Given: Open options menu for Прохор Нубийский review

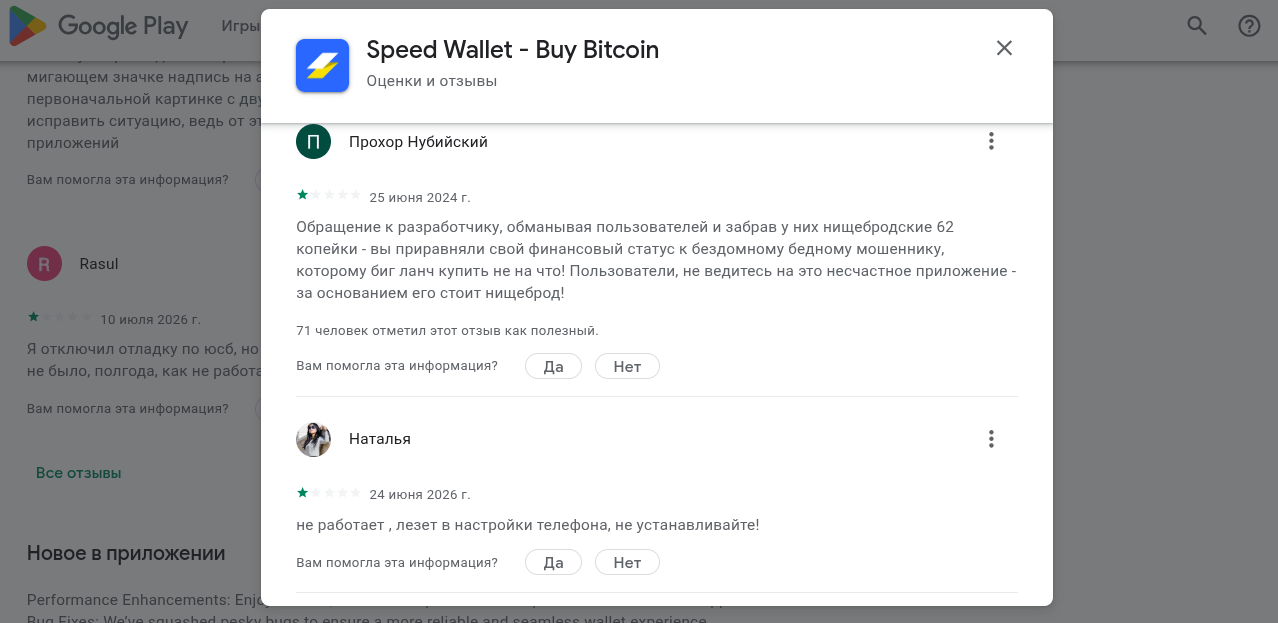Looking at the screenshot, I should 991,141.
